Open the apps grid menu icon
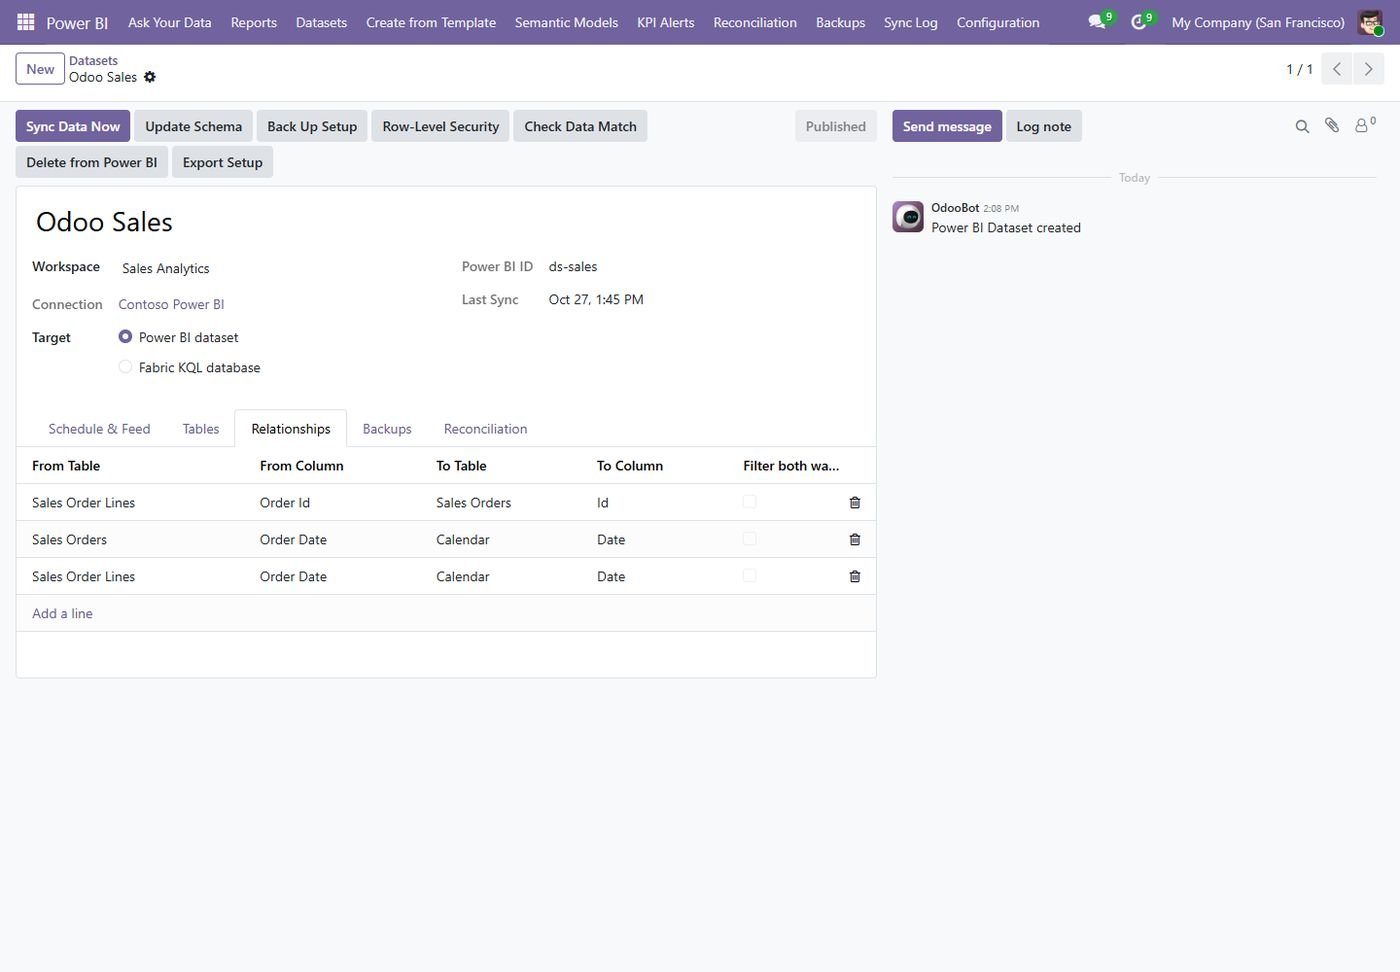 [x=26, y=22]
